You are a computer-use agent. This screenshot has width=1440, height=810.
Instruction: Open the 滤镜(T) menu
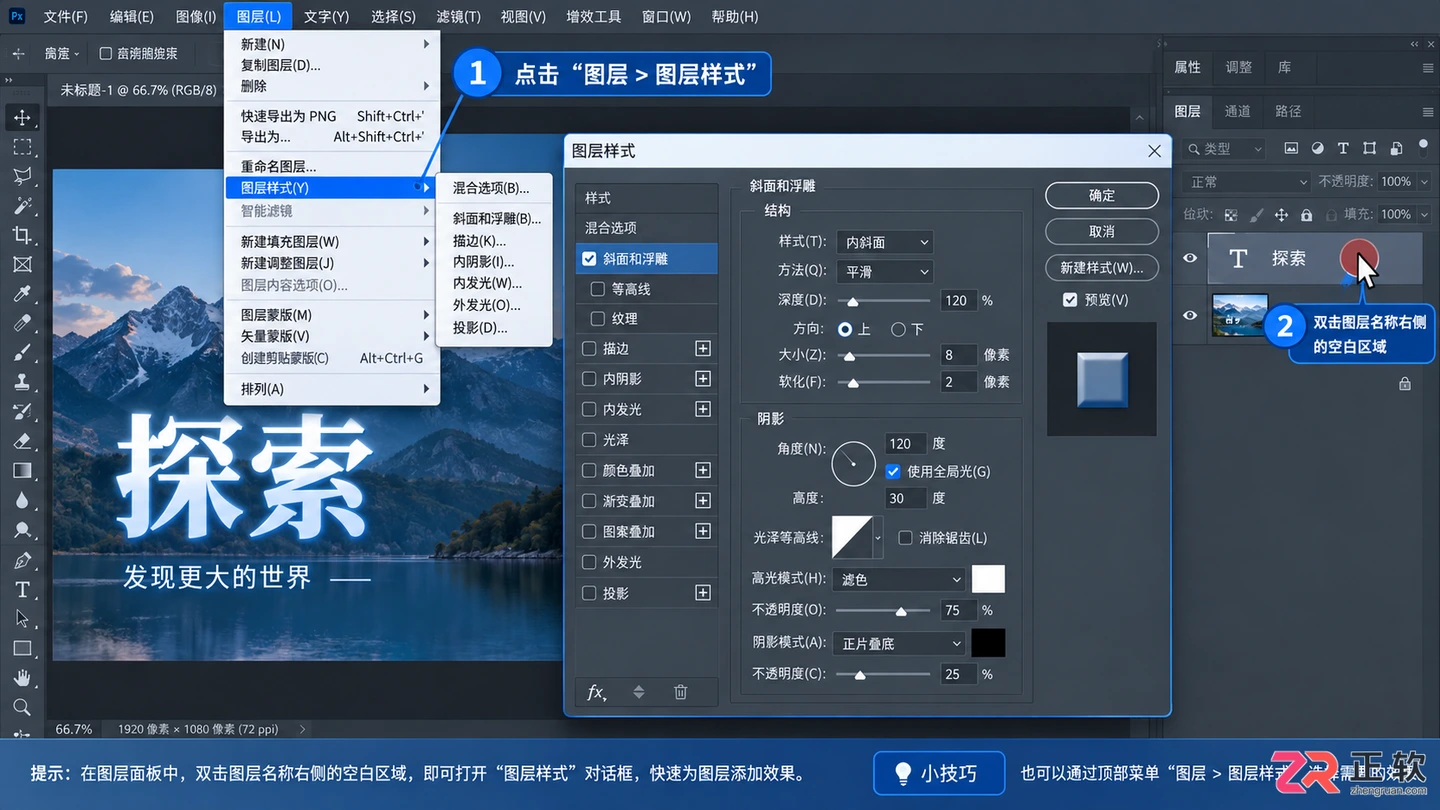point(459,16)
